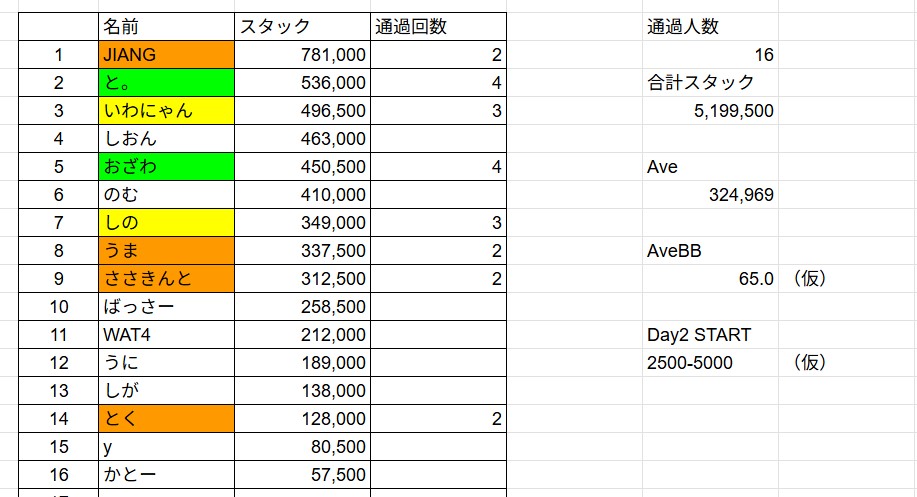The width and height of the screenshot is (917, 497).
Task: Select the yellow しの cell
Action: click(166, 223)
